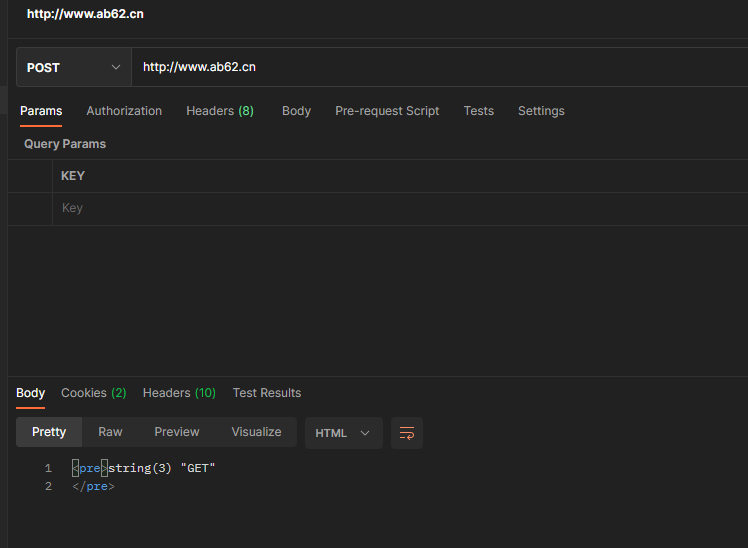Switch to the Params tab
The width and height of the screenshot is (748, 548).
41,111
